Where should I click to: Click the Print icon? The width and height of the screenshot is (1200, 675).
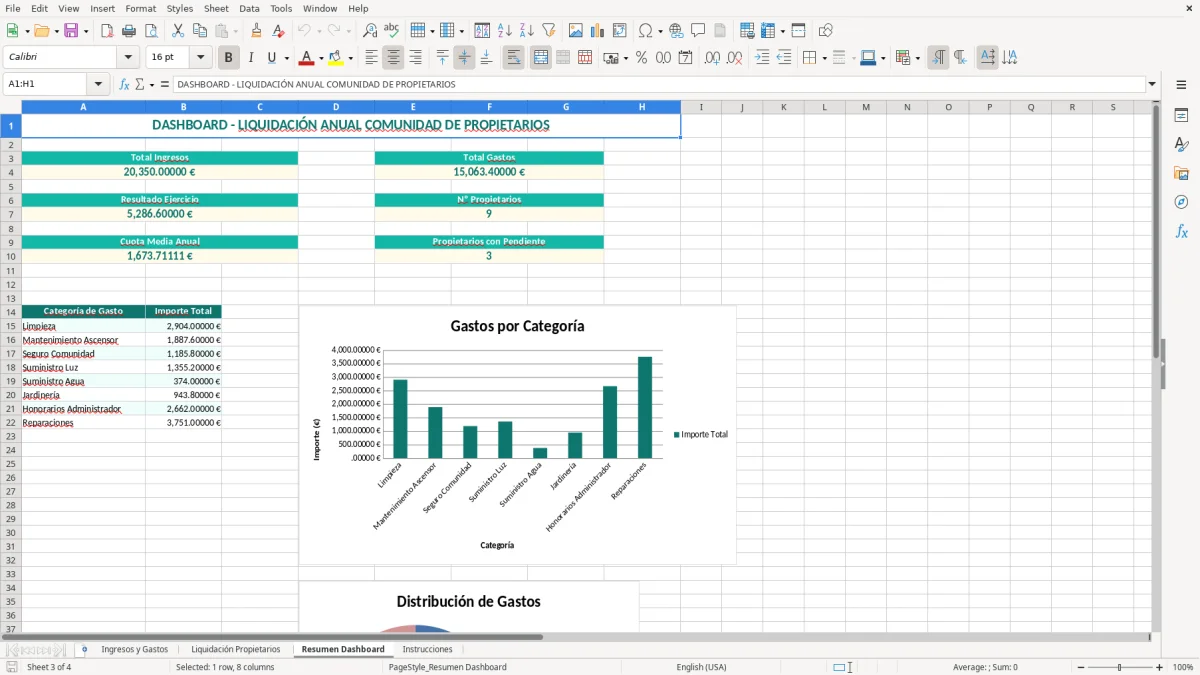point(129,31)
